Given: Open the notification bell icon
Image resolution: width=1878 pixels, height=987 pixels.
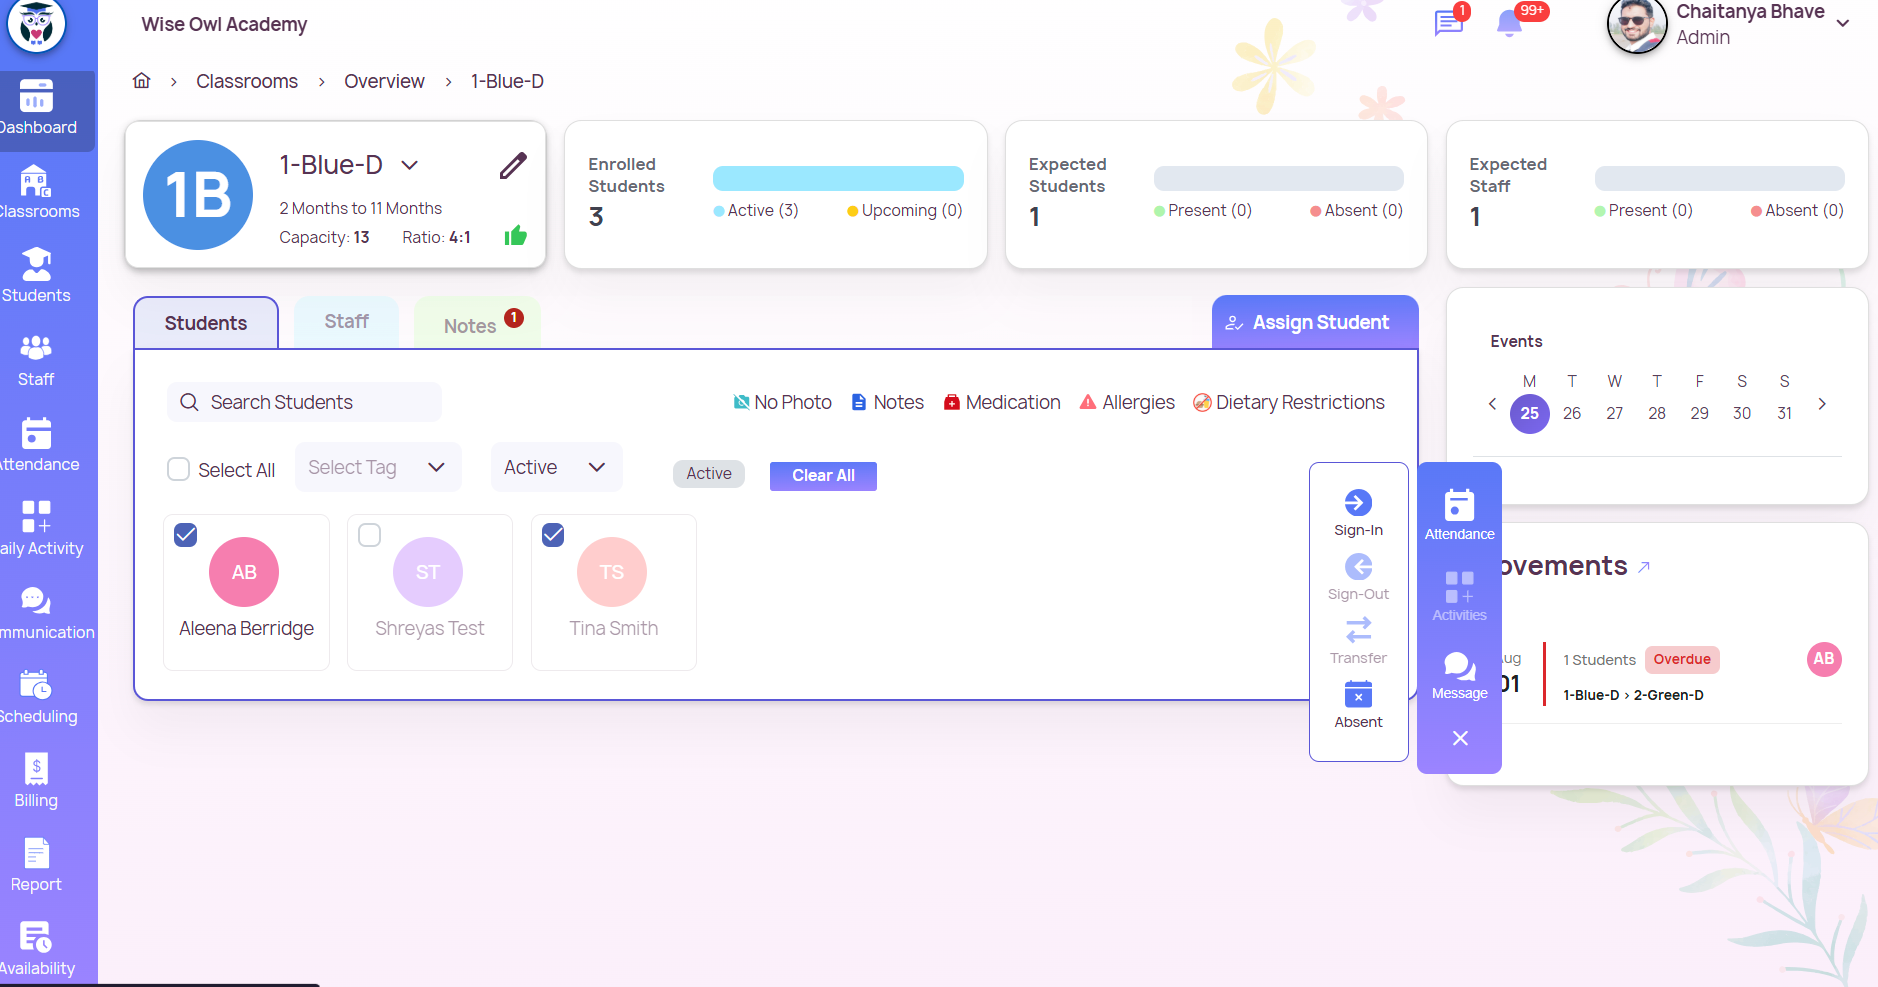Looking at the screenshot, I should pos(1508,23).
